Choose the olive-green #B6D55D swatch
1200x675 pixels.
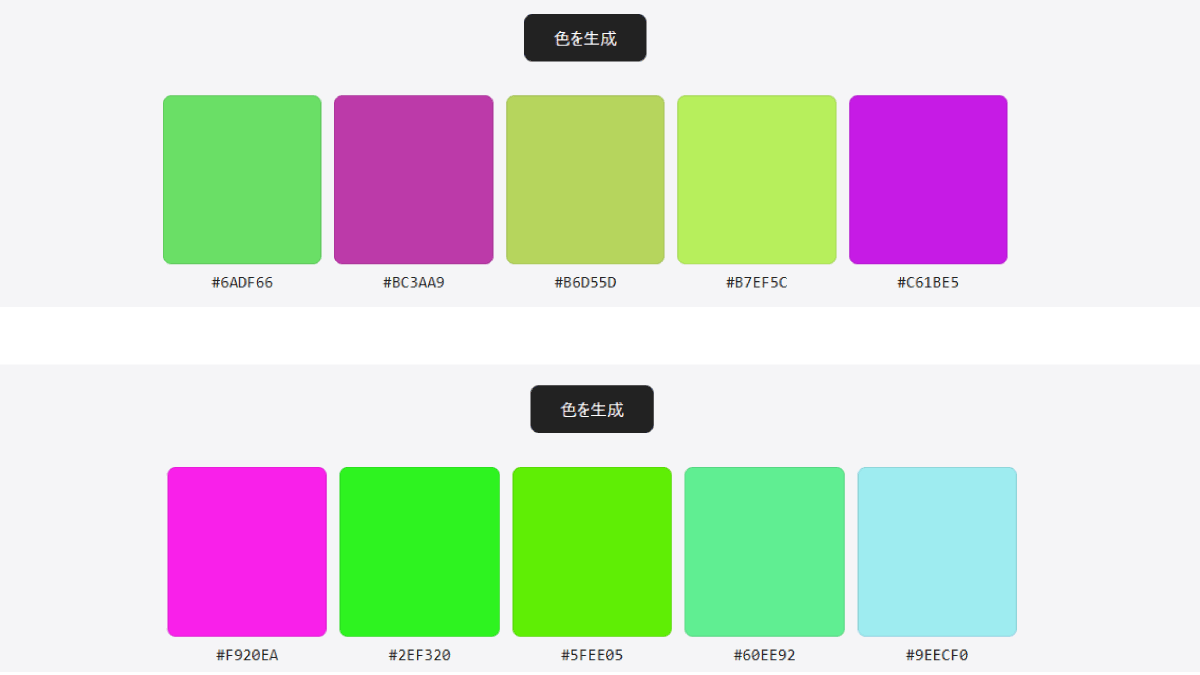click(585, 180)
